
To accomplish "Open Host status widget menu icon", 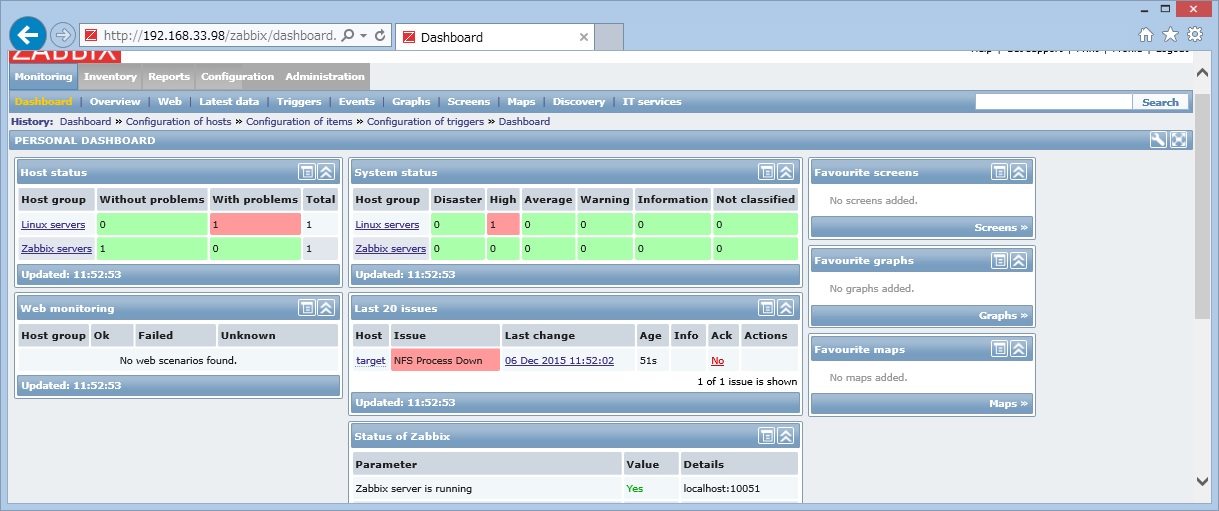I will [307, 172].
